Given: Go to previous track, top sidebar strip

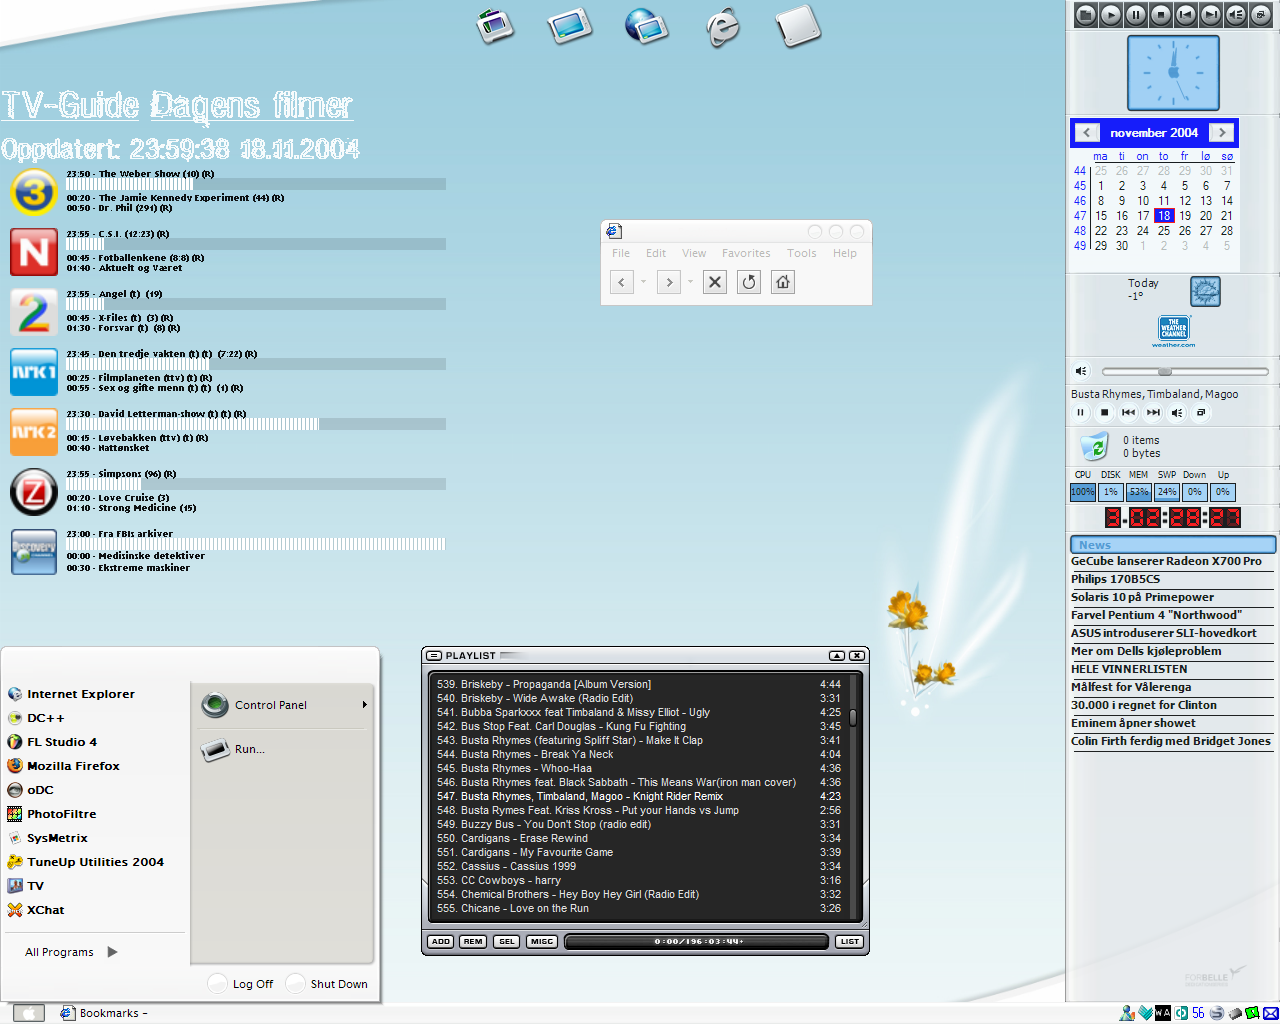Looking at the screenshot, I should click(x=1186, y=14).
